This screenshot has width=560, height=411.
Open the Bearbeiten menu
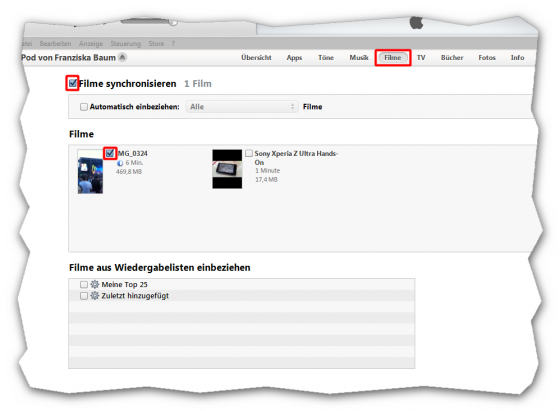(x=55, y=44)
